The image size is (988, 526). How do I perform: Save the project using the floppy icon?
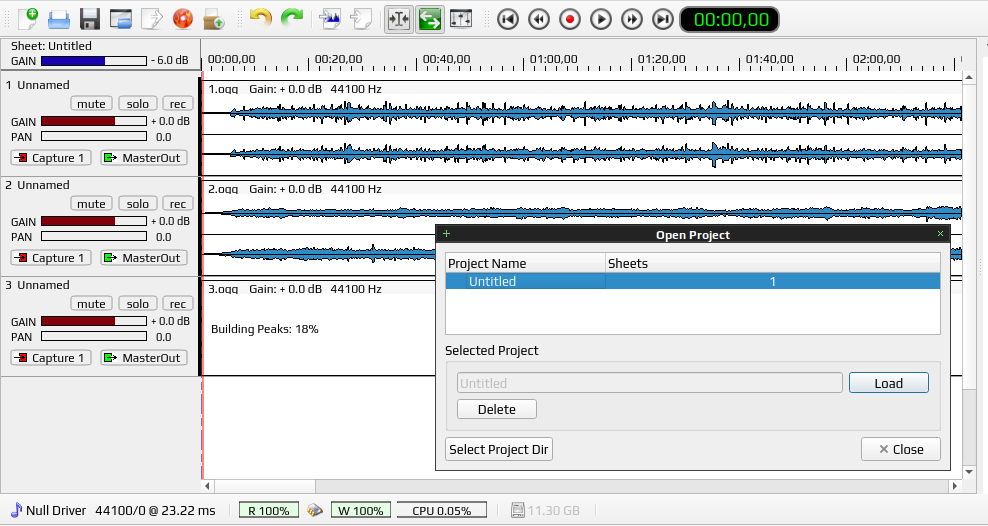click(x=90, y=19)
